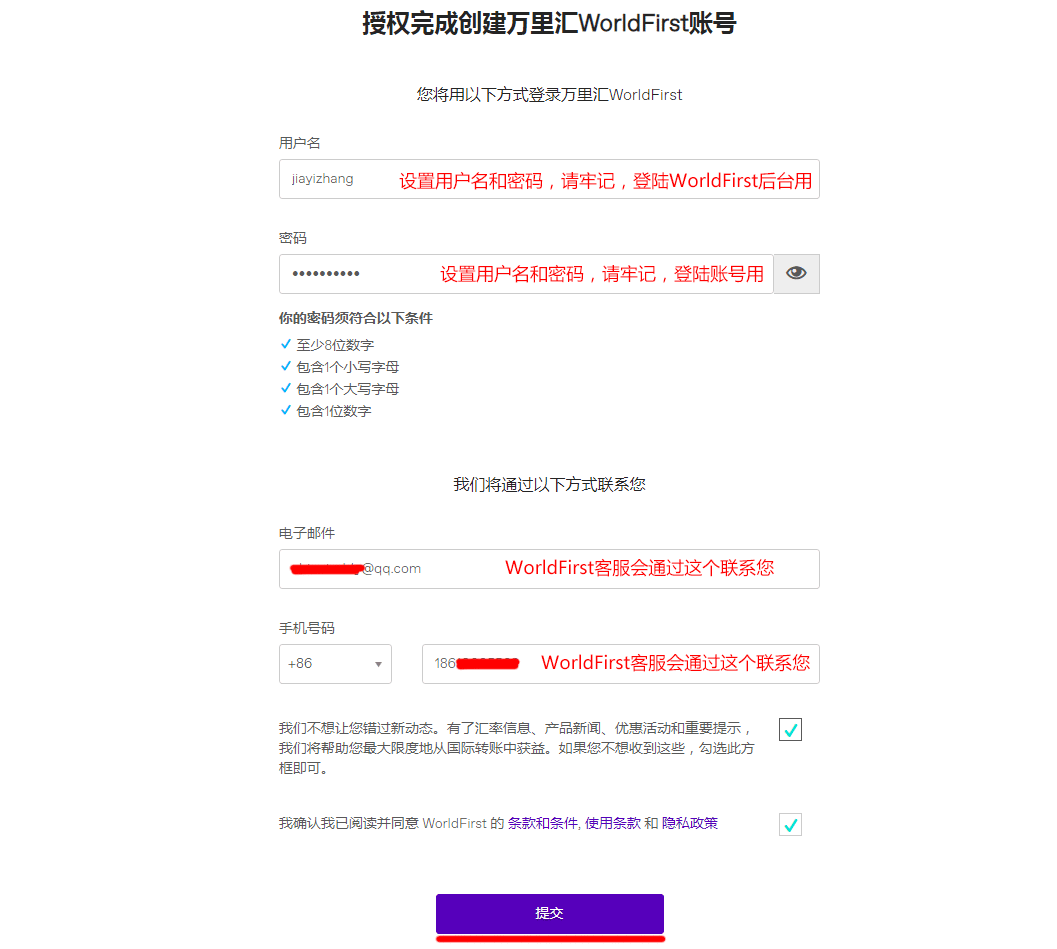Click the username field containing jiayizhang
Viewport: 1057px width, 949px height.
(x=549, y=179)
